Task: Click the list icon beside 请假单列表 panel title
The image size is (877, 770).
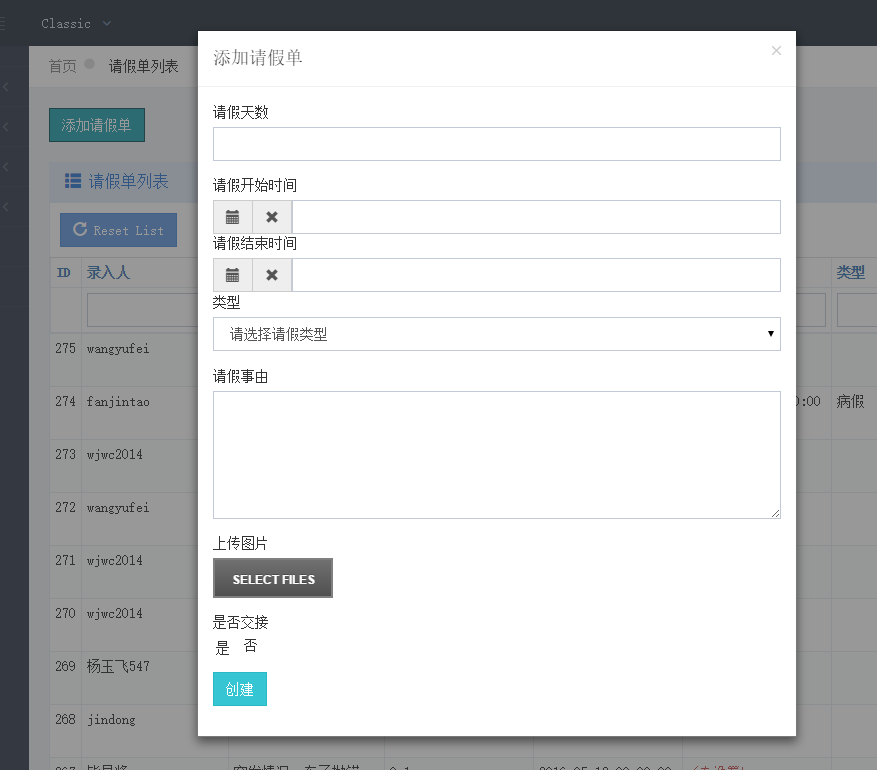Action: click(x=73, y=181)
